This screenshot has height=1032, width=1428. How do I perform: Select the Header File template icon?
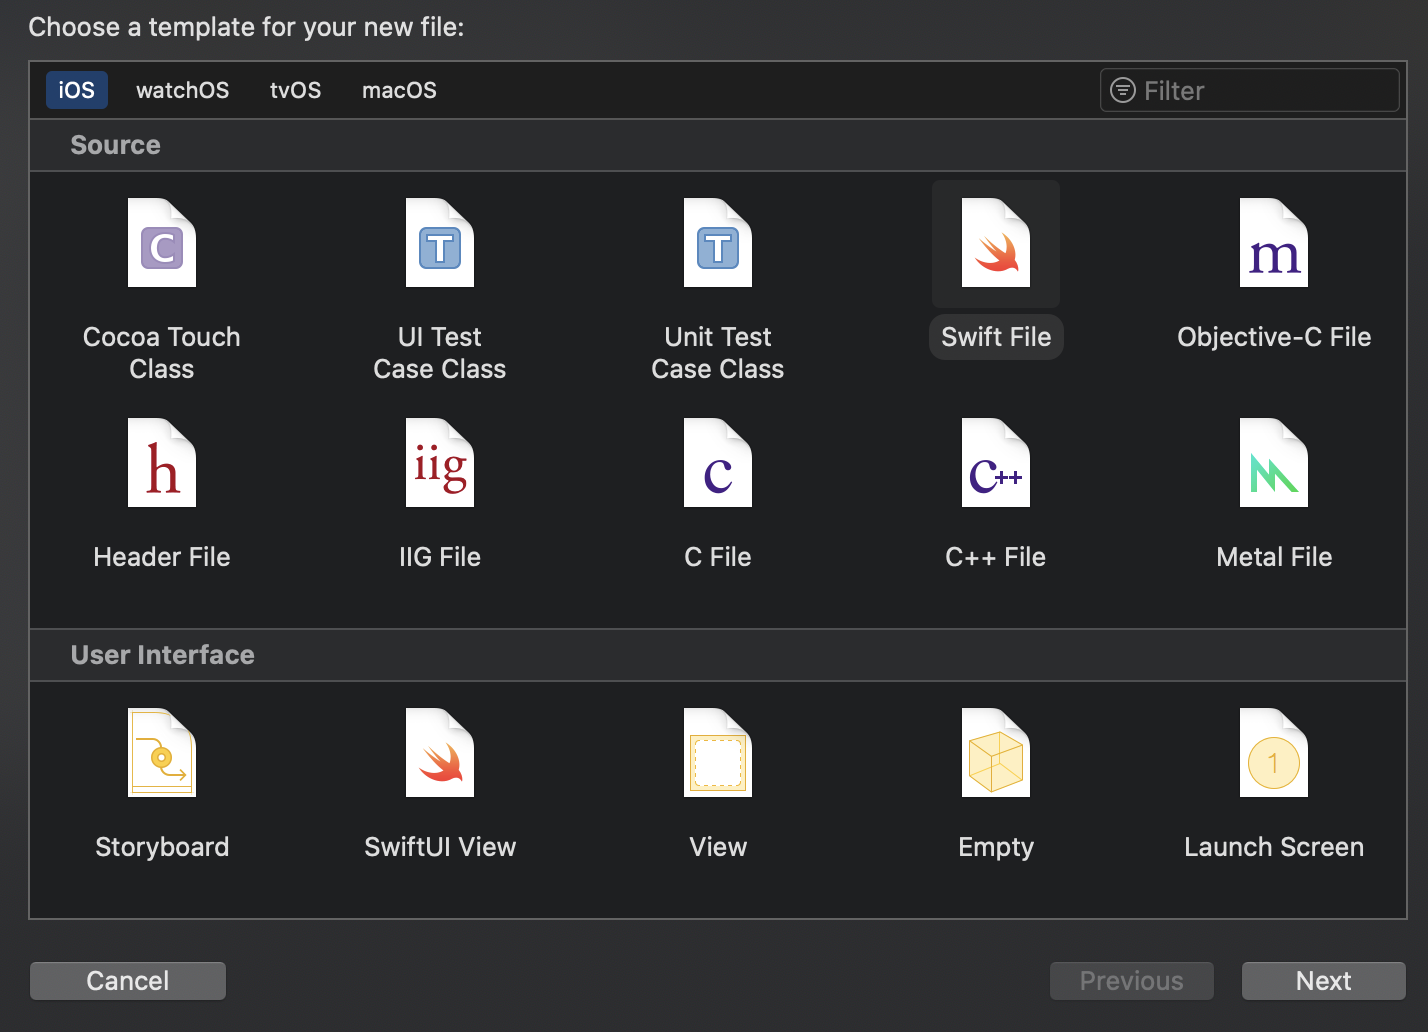162,463
